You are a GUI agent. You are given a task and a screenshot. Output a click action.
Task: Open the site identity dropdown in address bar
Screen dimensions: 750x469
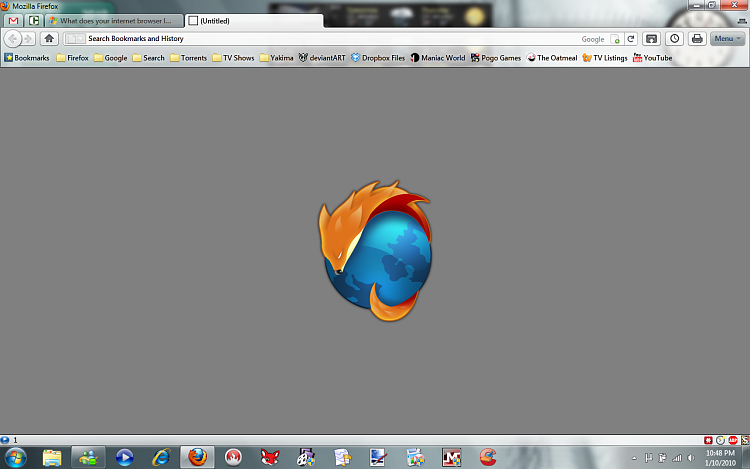pyautogui.click(x=75, y=39)
